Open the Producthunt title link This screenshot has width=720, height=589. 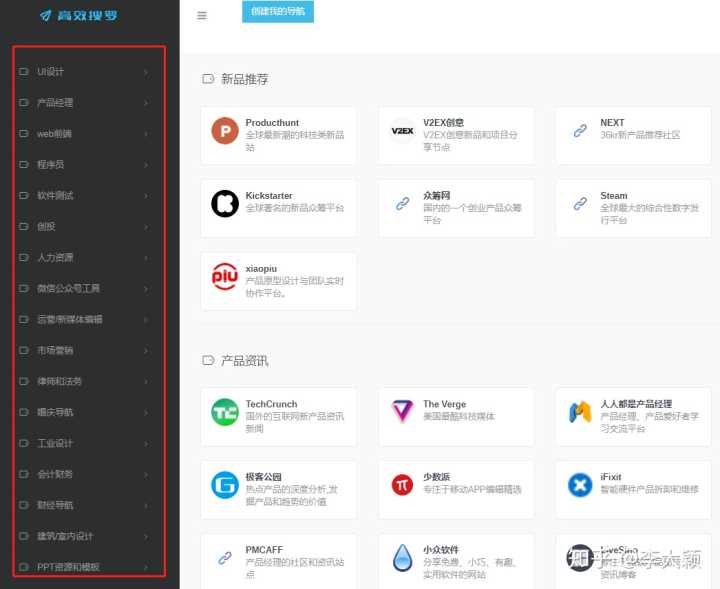tap(272, 123)
